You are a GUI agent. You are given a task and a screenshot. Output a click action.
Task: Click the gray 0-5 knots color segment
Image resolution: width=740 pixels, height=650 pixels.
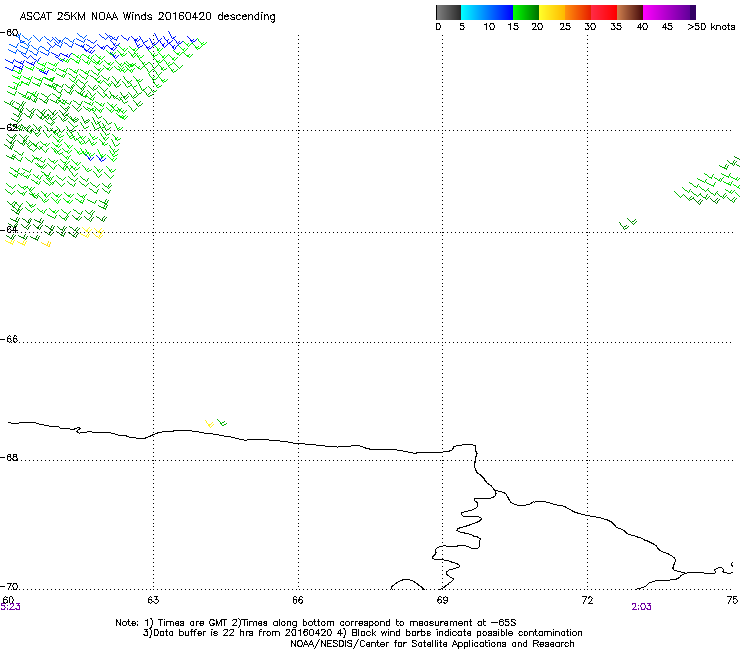point(448,12)
